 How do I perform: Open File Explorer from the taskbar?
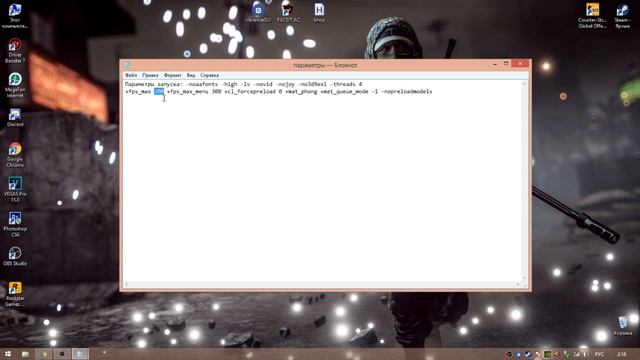(25, 354)
